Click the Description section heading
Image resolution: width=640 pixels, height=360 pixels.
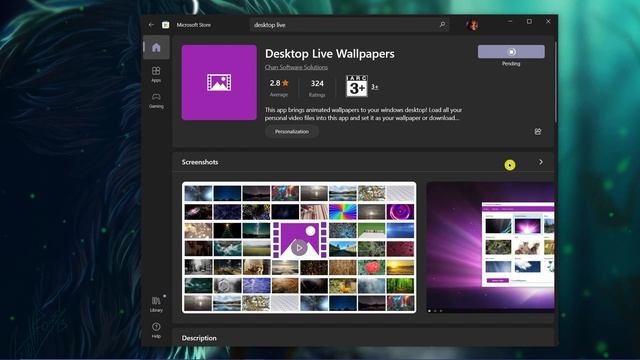(199, 338)
